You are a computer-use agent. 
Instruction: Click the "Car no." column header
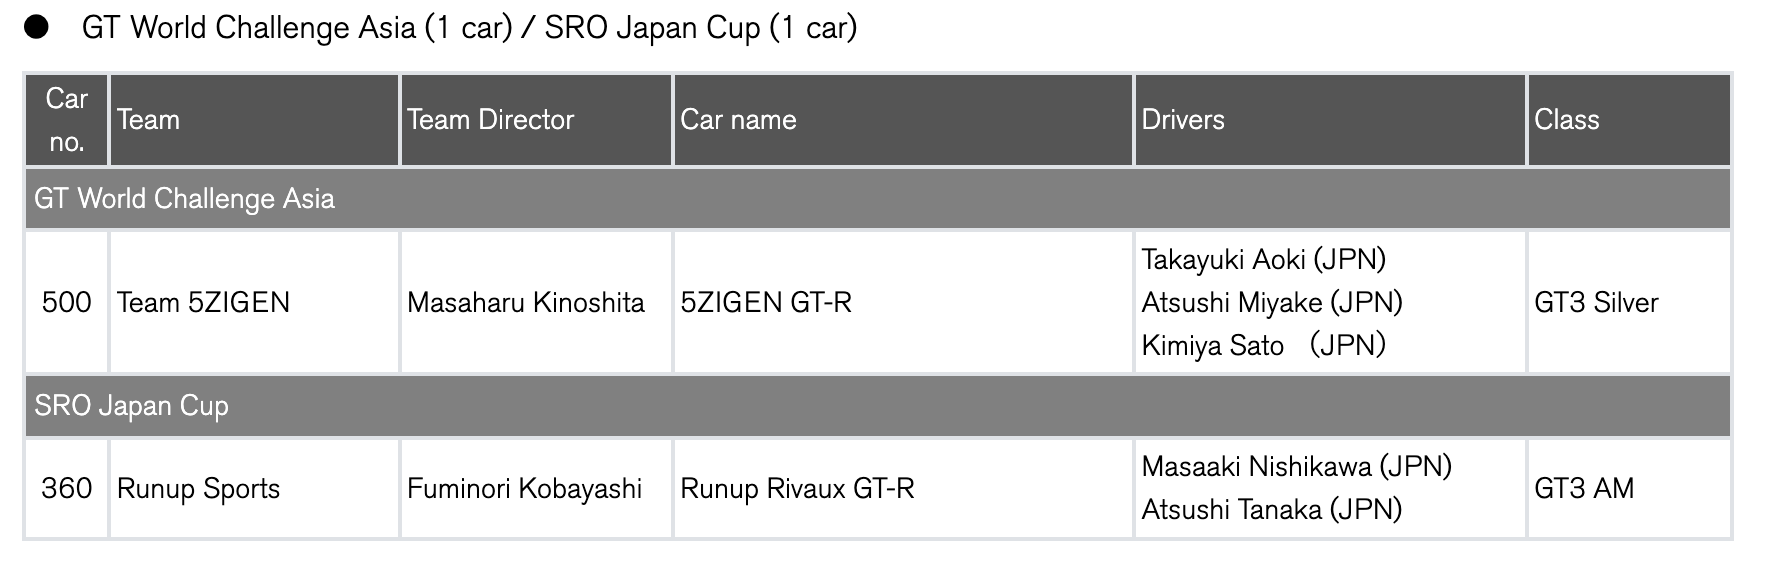66,120
